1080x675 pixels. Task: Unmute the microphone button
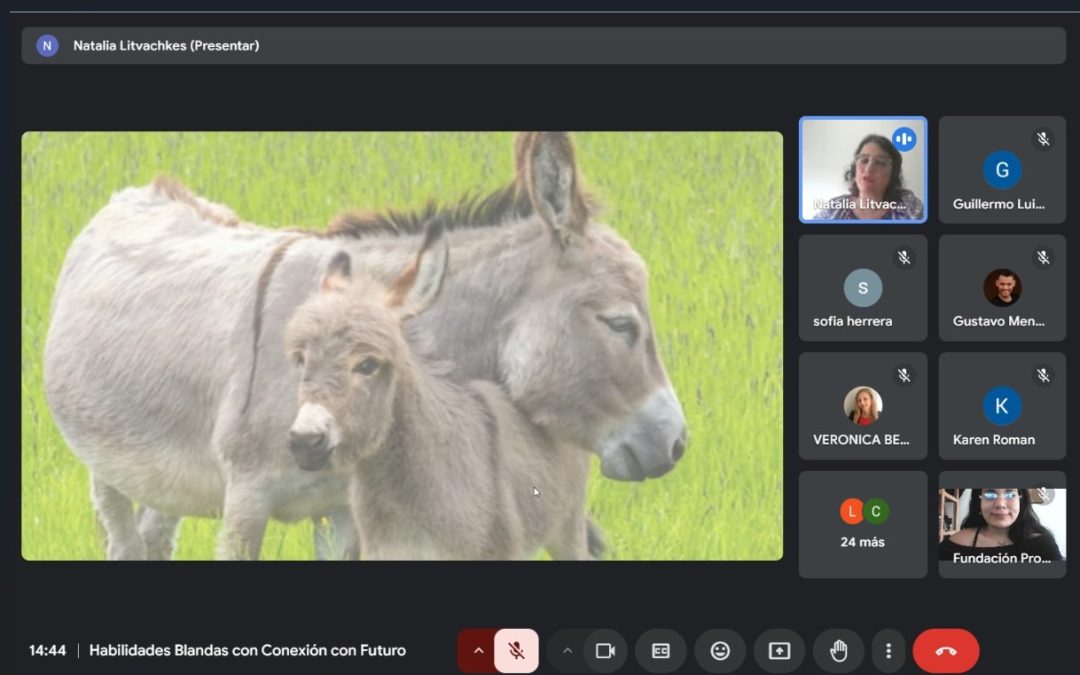coord(516,651)
